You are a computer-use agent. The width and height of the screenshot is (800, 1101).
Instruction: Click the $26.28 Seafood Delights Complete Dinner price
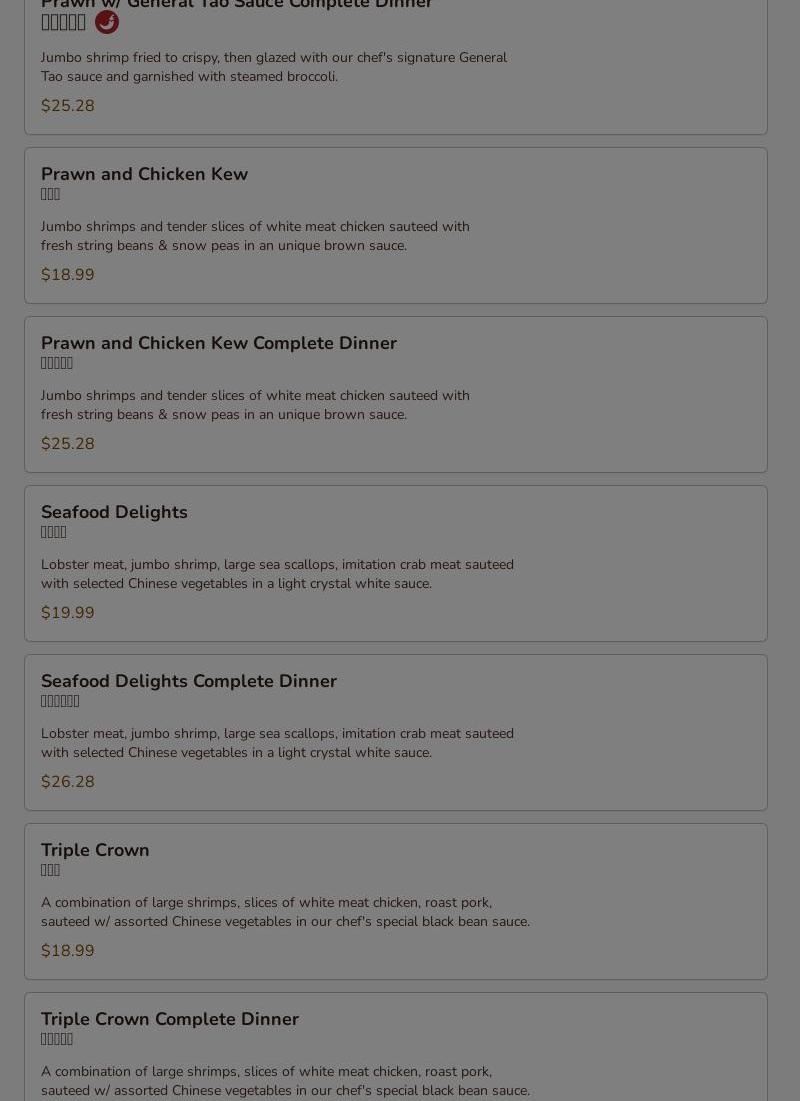tap(67, 782)
